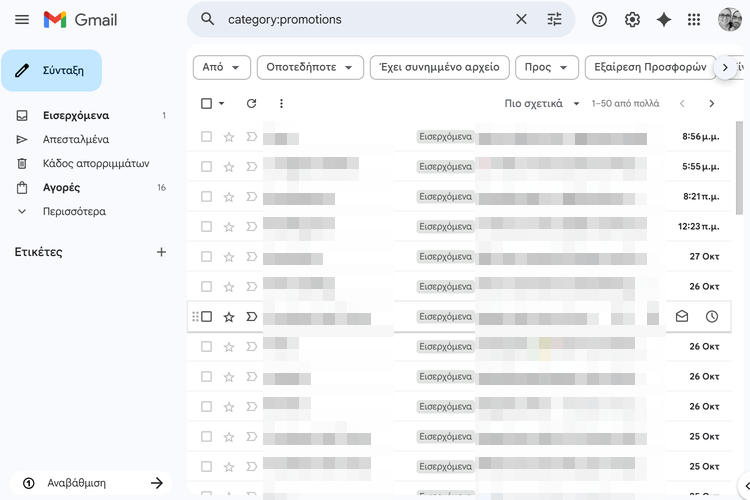Open the Support help icon
Screen dimensions: 750x500
(x=600, y=20)
